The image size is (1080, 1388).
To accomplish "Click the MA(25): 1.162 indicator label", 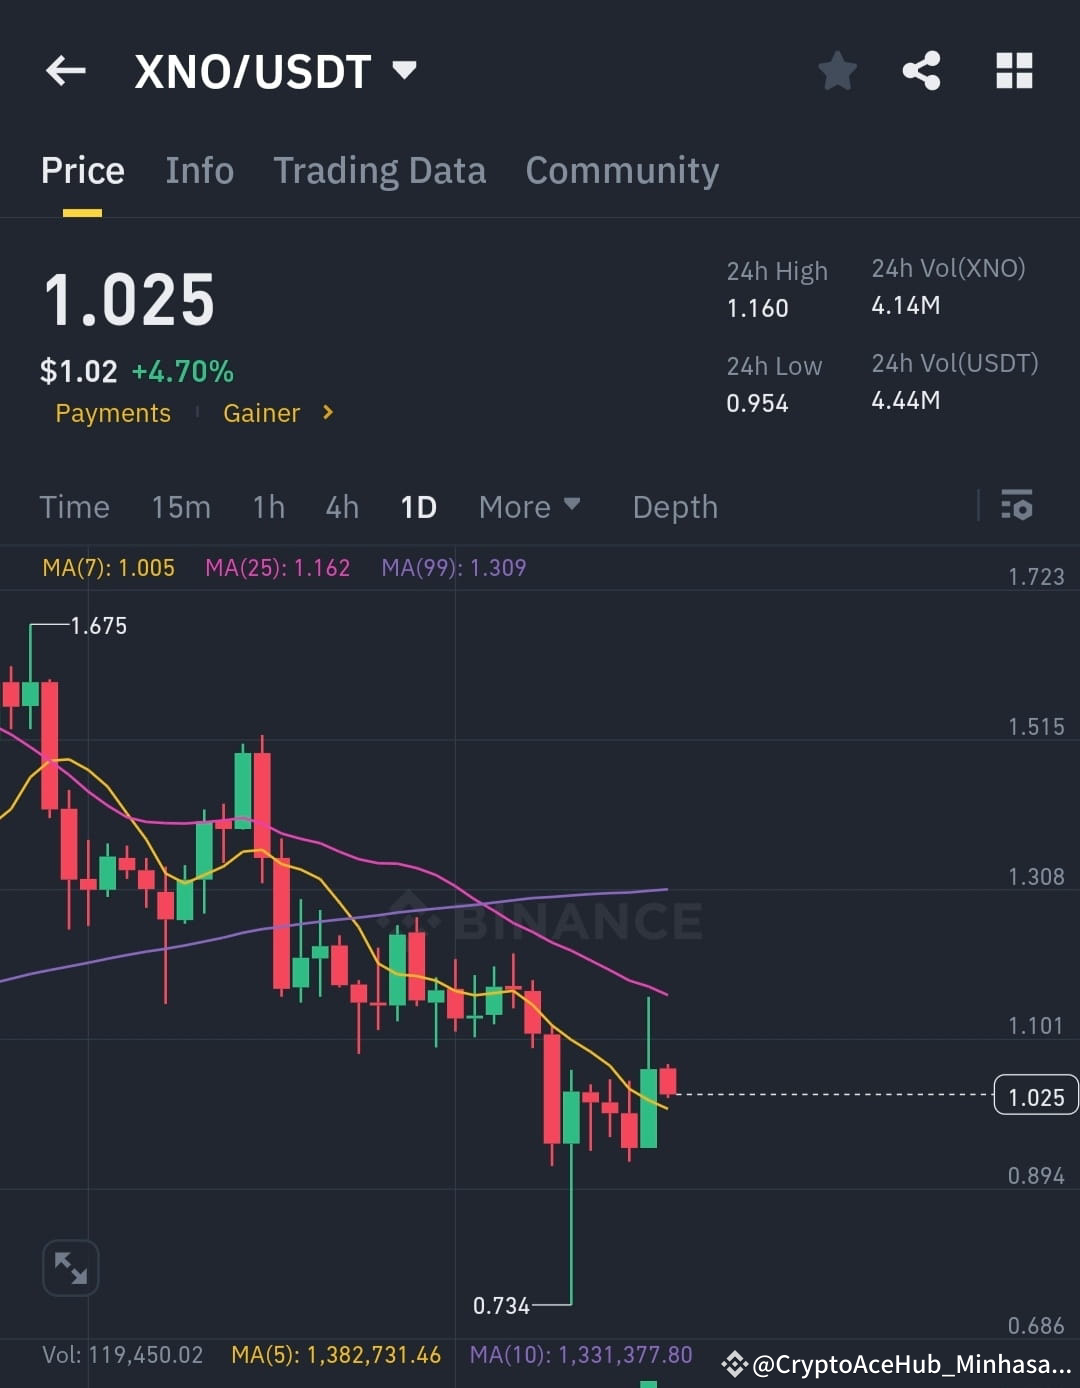I will tap(278, 568).
